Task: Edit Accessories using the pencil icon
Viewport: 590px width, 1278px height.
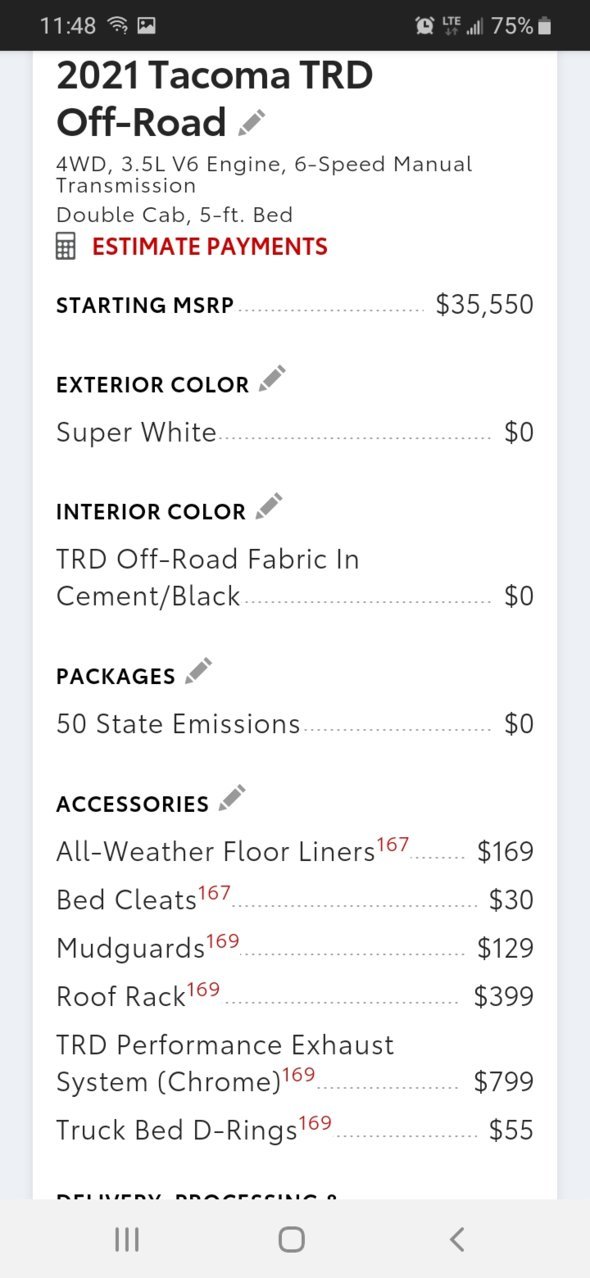Action: (232, 798)
